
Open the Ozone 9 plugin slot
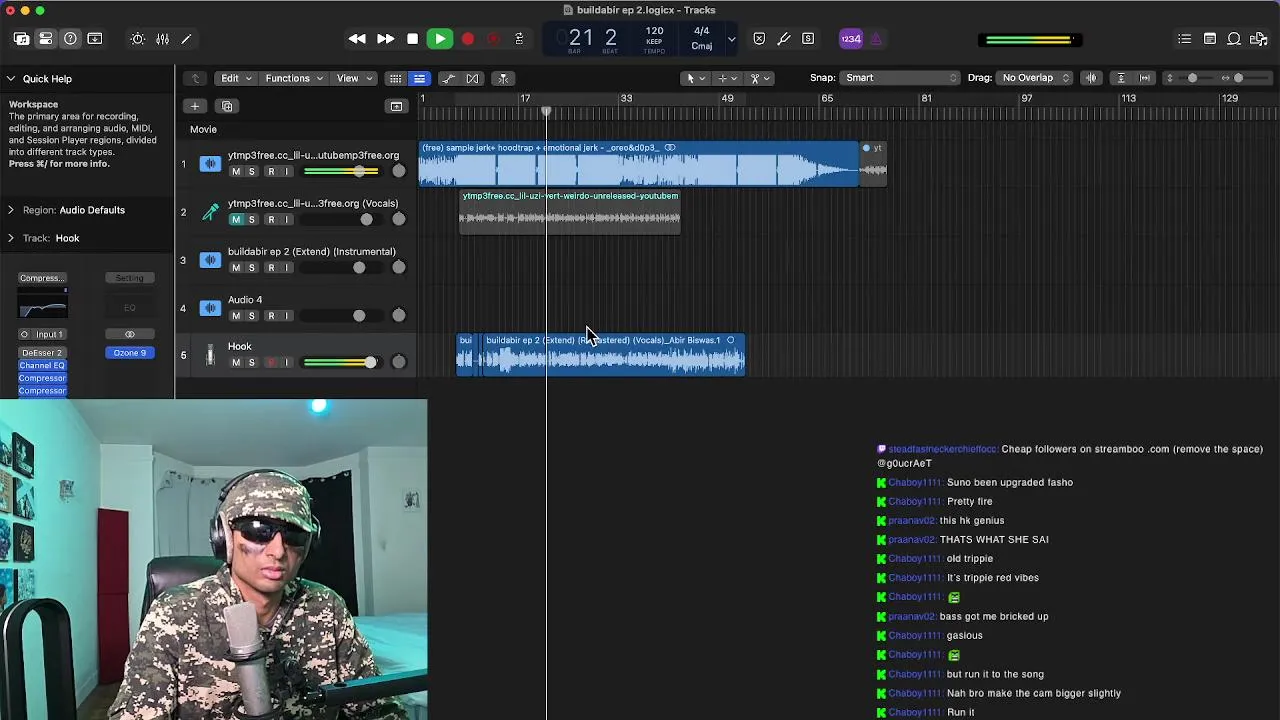point(130,353)
